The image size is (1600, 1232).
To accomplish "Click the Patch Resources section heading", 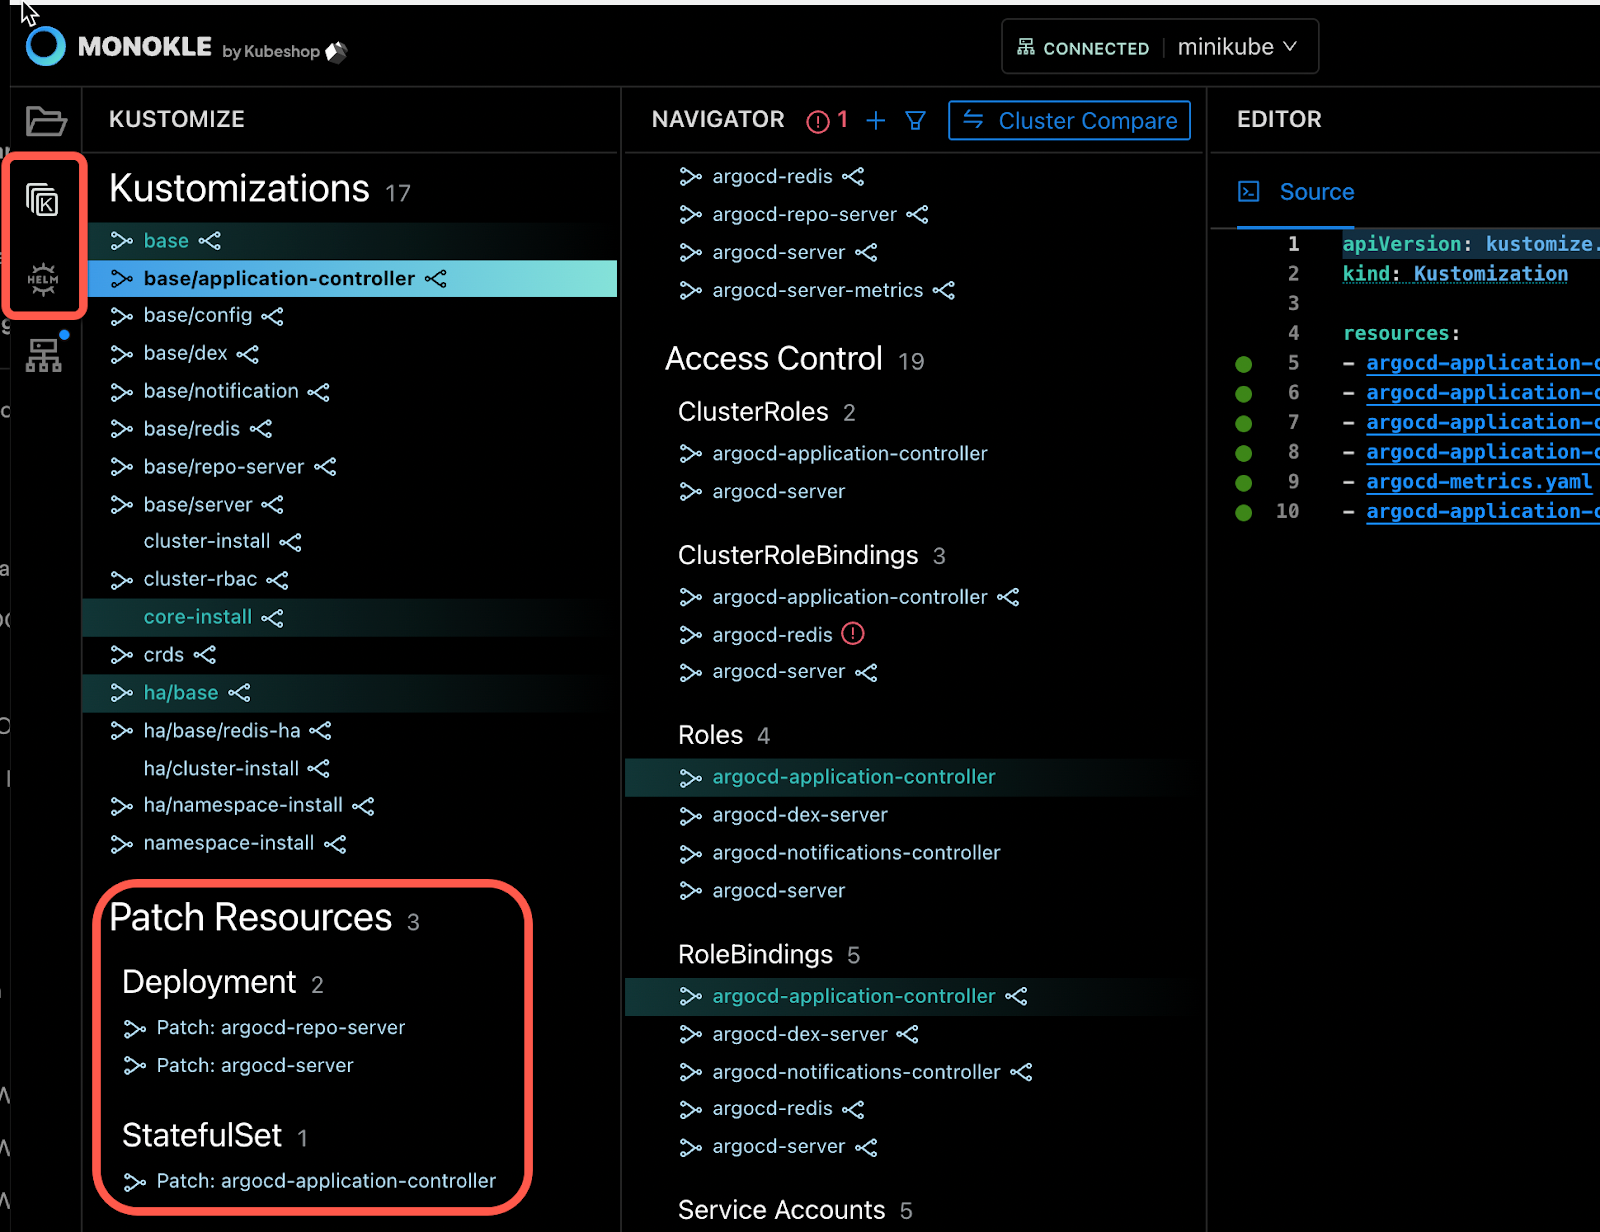I will [250, 918].
